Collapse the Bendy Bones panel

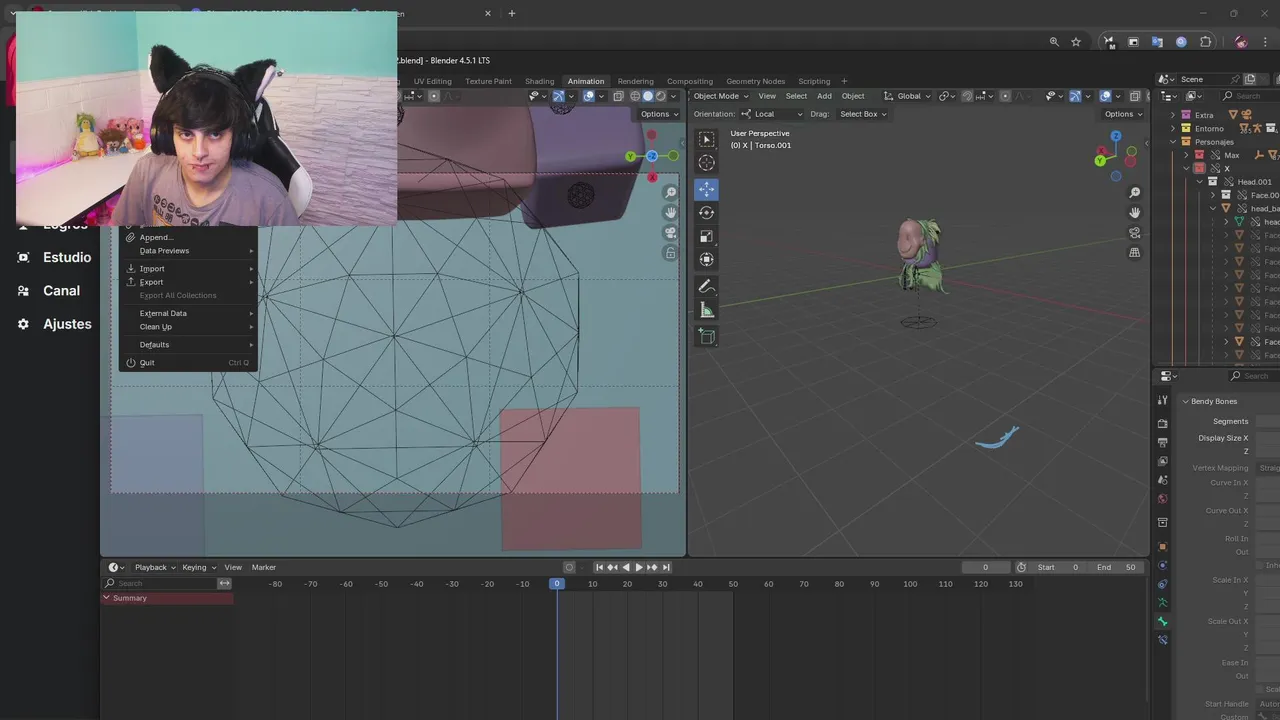1186,401
